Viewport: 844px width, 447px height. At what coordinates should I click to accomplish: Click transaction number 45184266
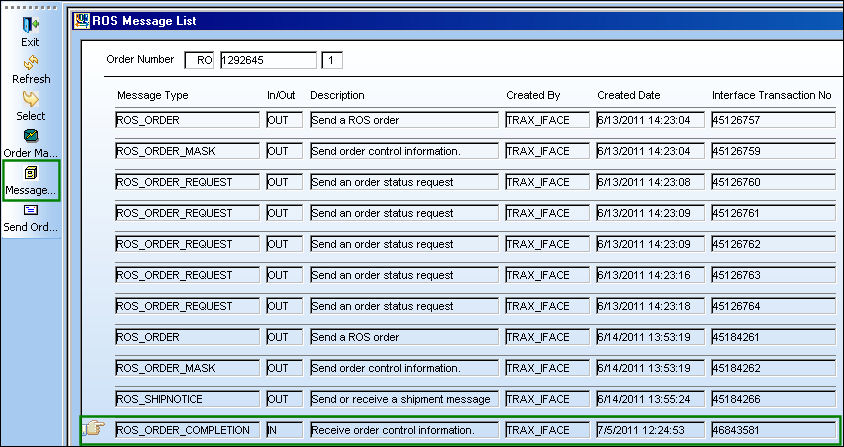coord(773,399)
